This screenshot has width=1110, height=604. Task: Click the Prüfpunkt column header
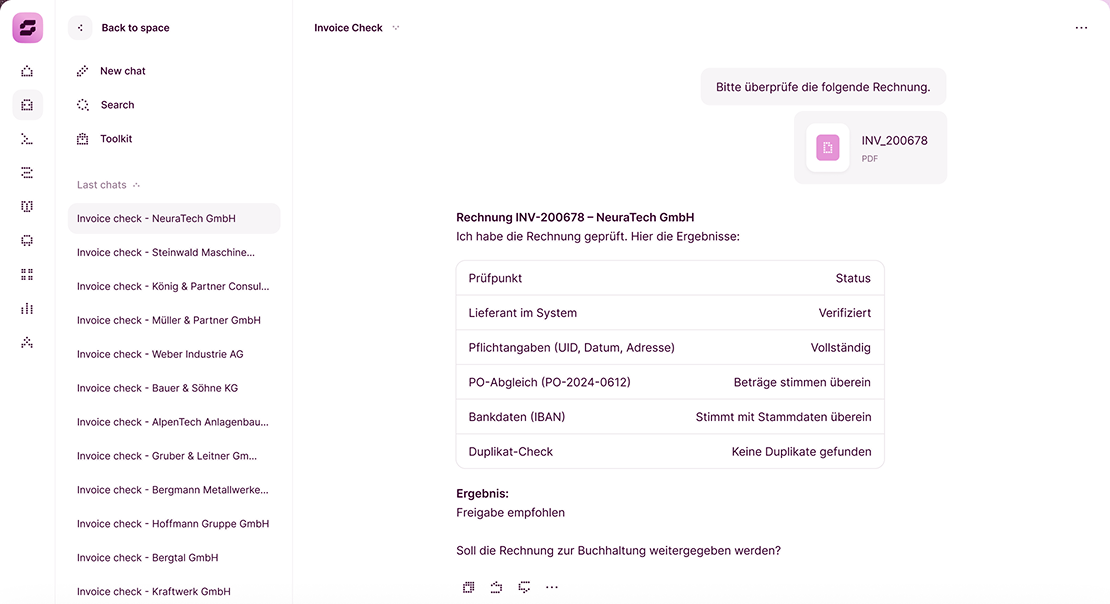[x=495, y=278]
